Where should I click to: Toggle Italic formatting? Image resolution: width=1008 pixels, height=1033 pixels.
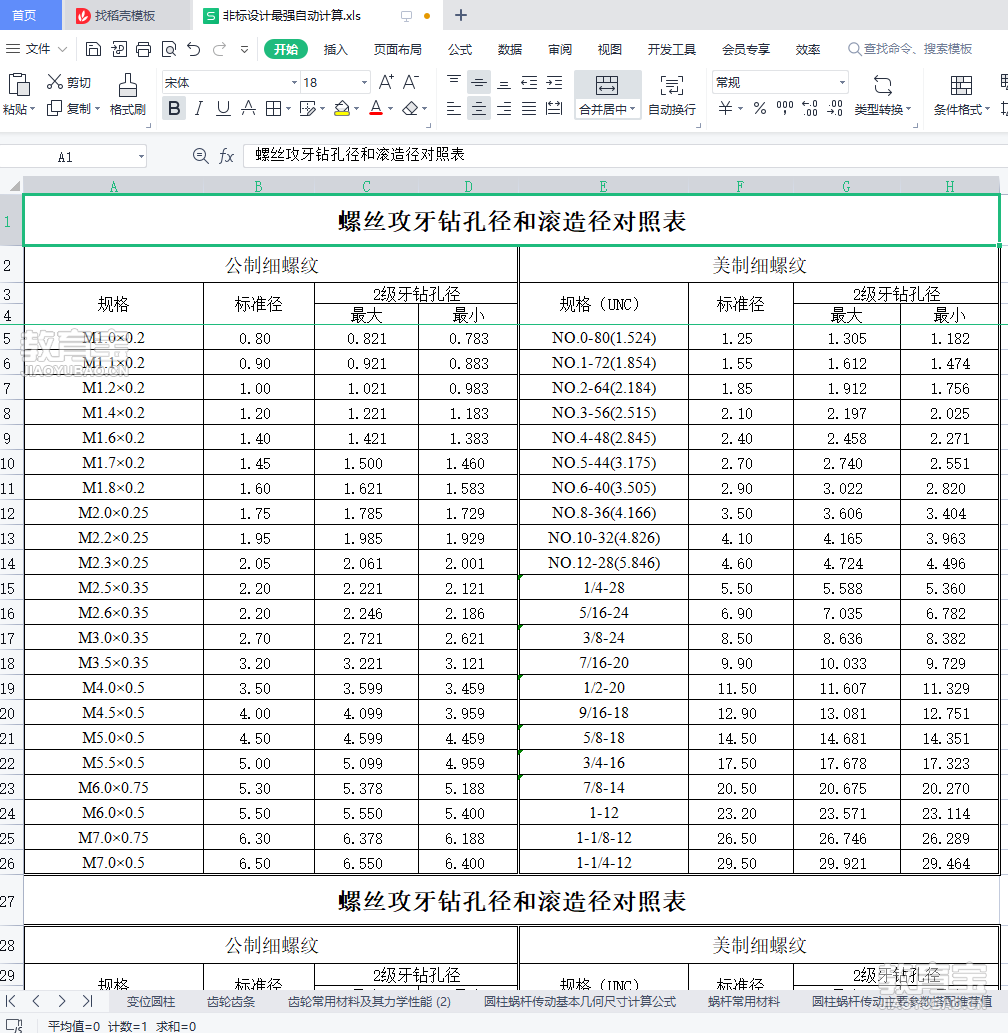199,108
